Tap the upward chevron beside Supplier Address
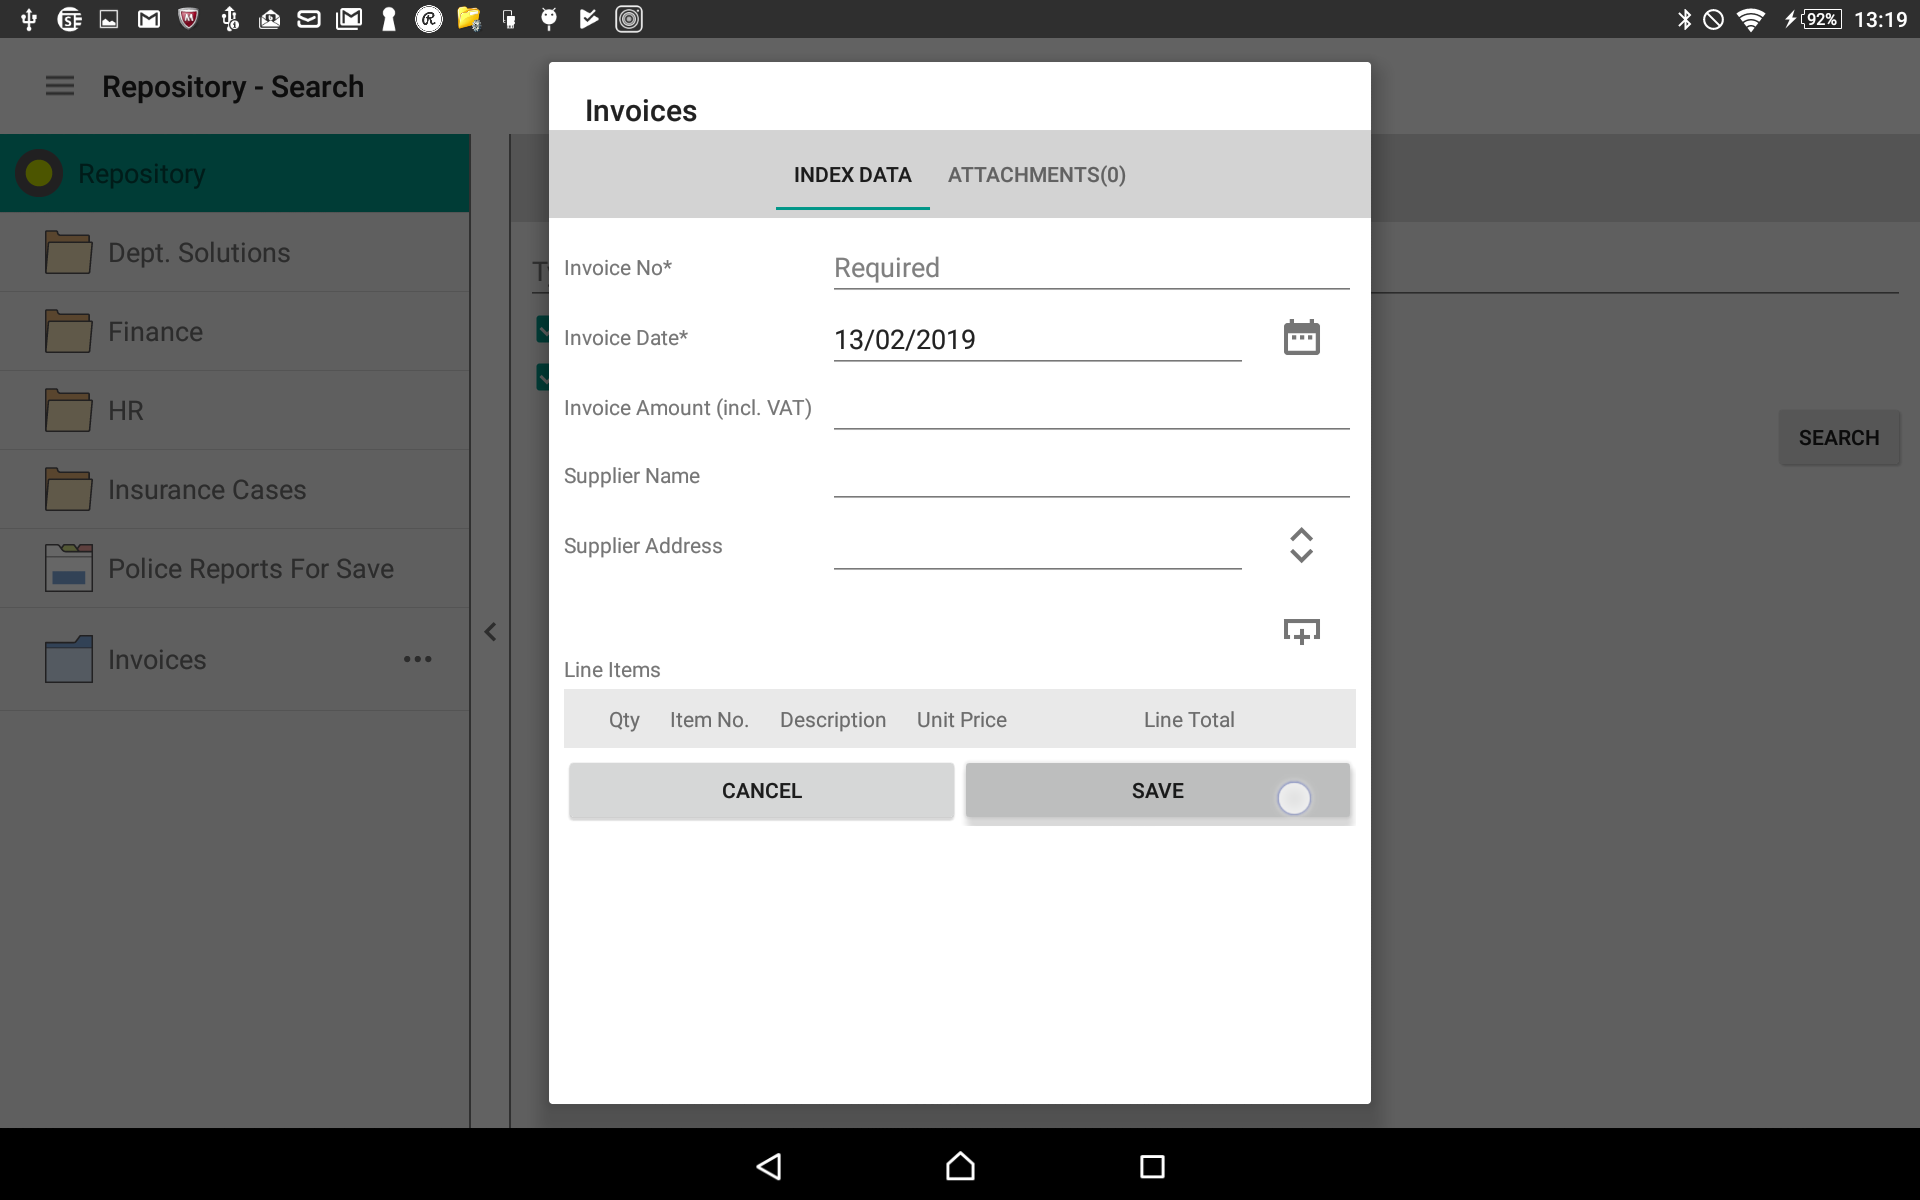Screen dimensions: 1920x1200 pyautogui.click(x=1300, y=531)
